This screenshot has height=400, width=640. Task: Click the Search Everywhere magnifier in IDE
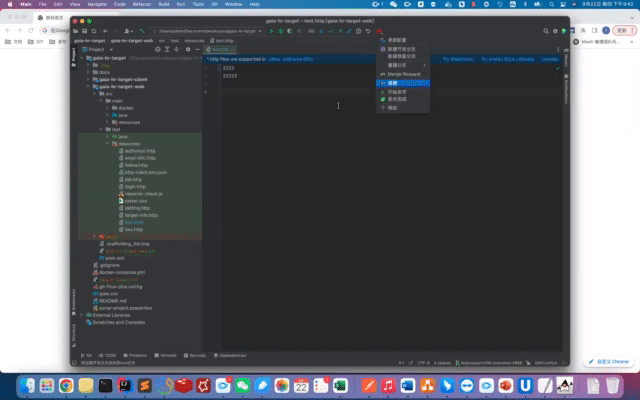click(x=546, y=31)
